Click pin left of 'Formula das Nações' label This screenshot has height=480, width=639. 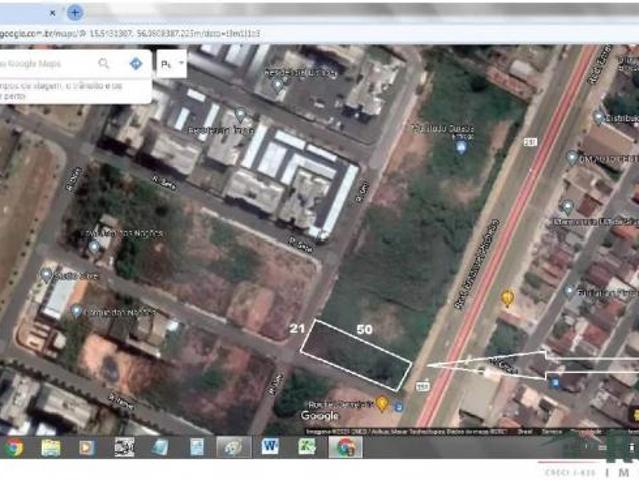[x=76, y=311]
